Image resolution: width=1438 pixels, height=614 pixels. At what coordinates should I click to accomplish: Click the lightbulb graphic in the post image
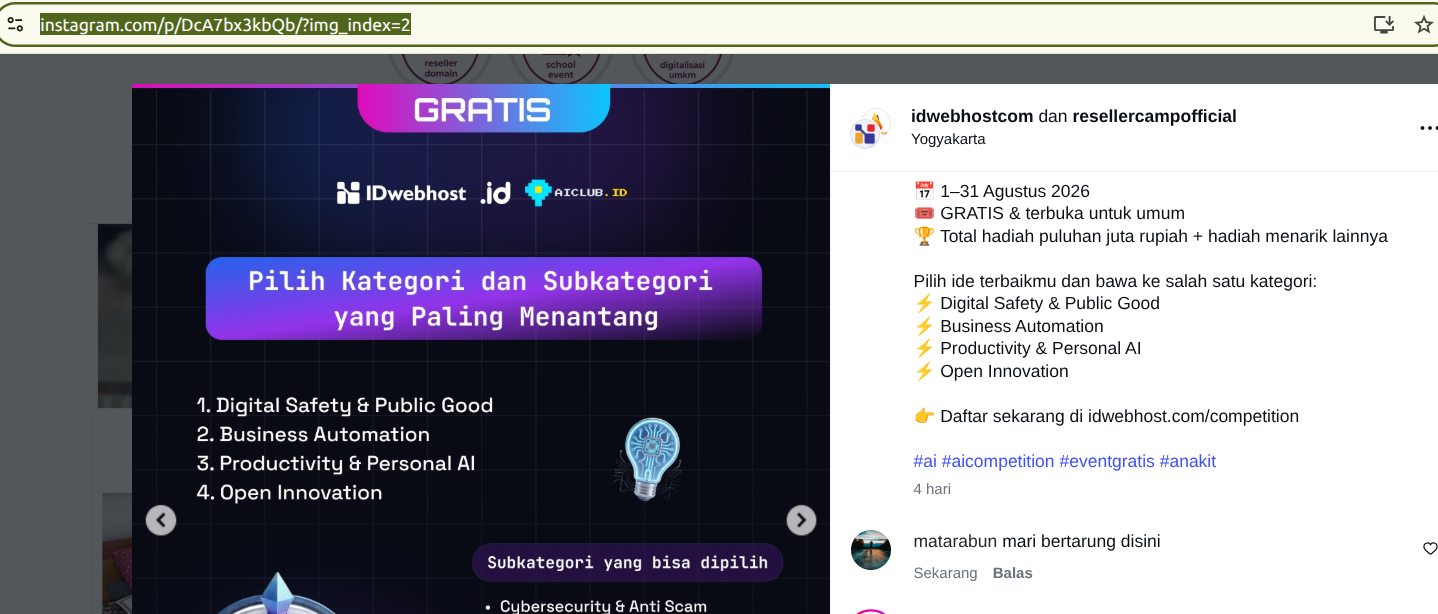click(x=648, y=459)
